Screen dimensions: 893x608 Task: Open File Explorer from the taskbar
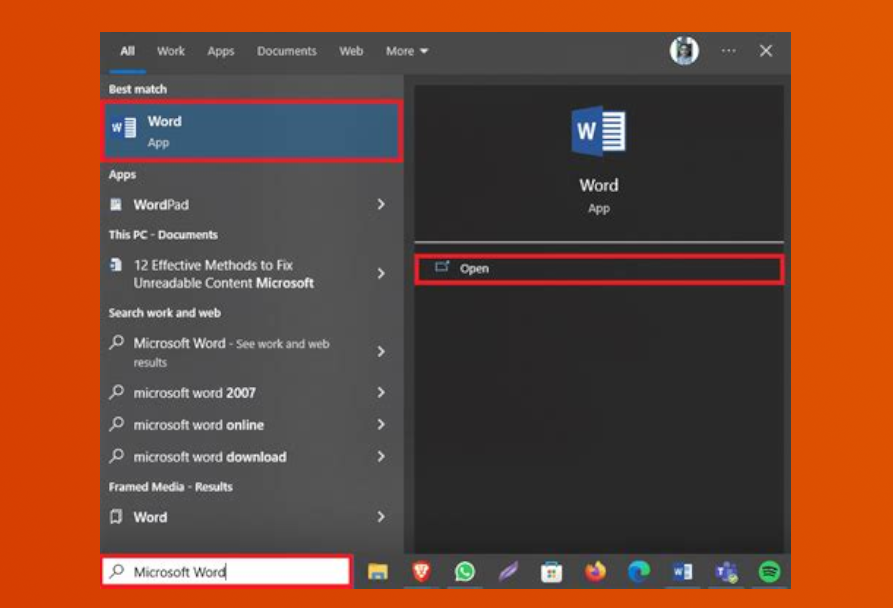pos(377,572)
